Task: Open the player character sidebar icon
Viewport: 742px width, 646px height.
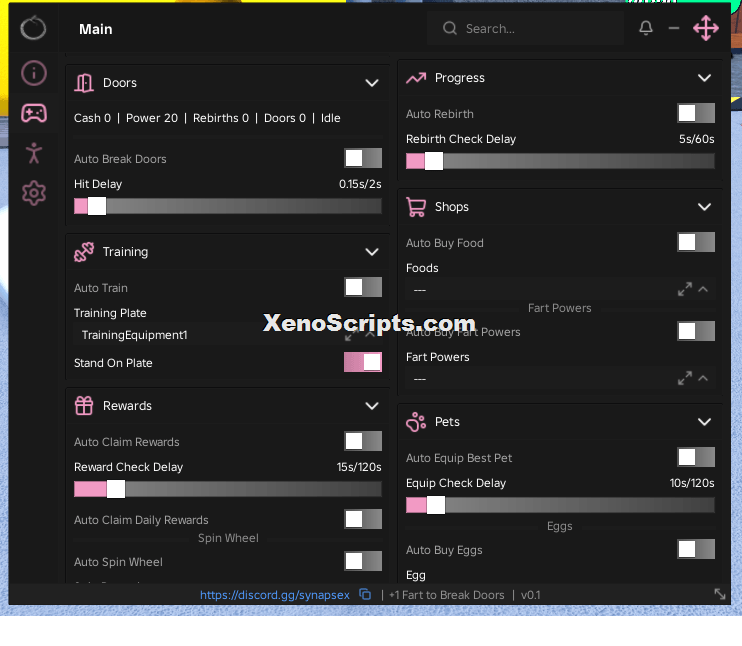Action: click(x=34, y=153)
